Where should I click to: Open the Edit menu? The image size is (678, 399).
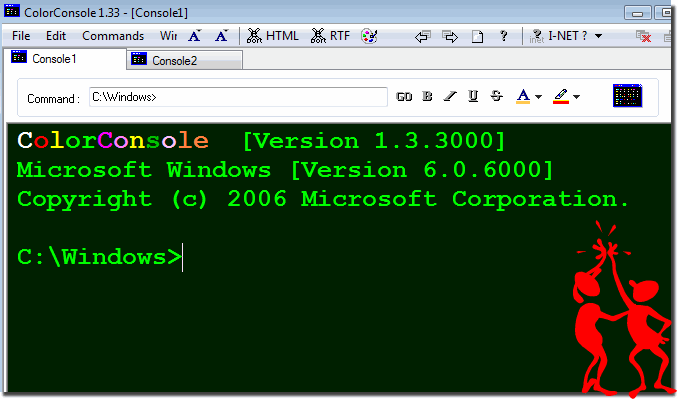[x=56, y=36]
